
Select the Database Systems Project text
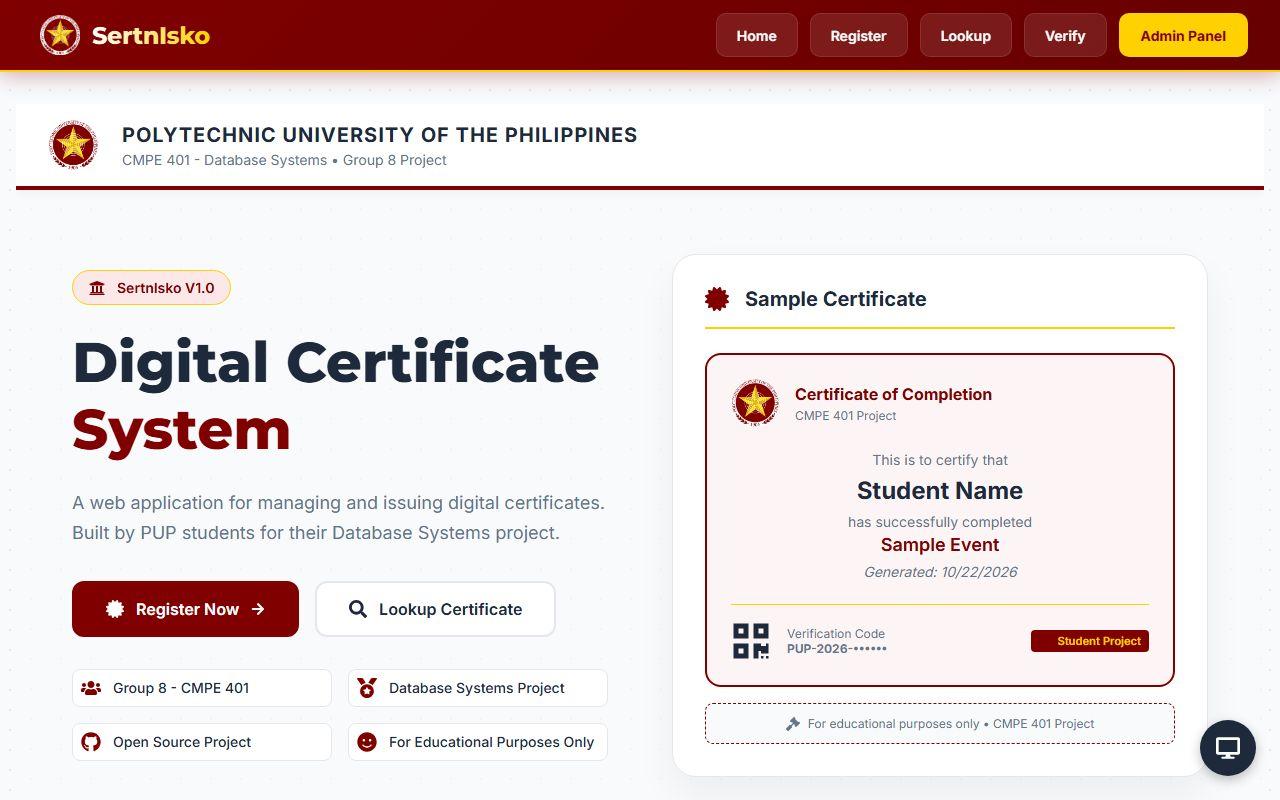pyautogui.click(x=477, y=688)
